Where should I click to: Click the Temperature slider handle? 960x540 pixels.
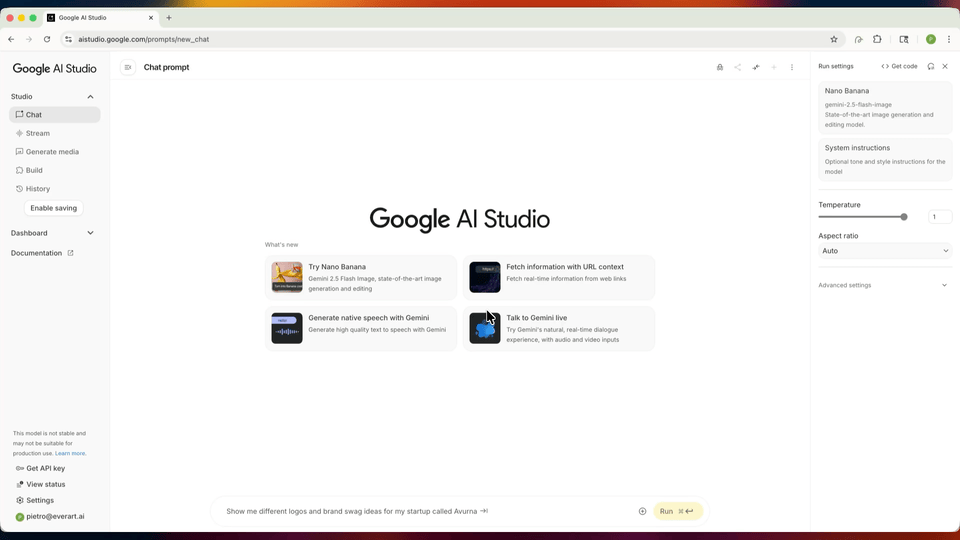click(904, 217)
